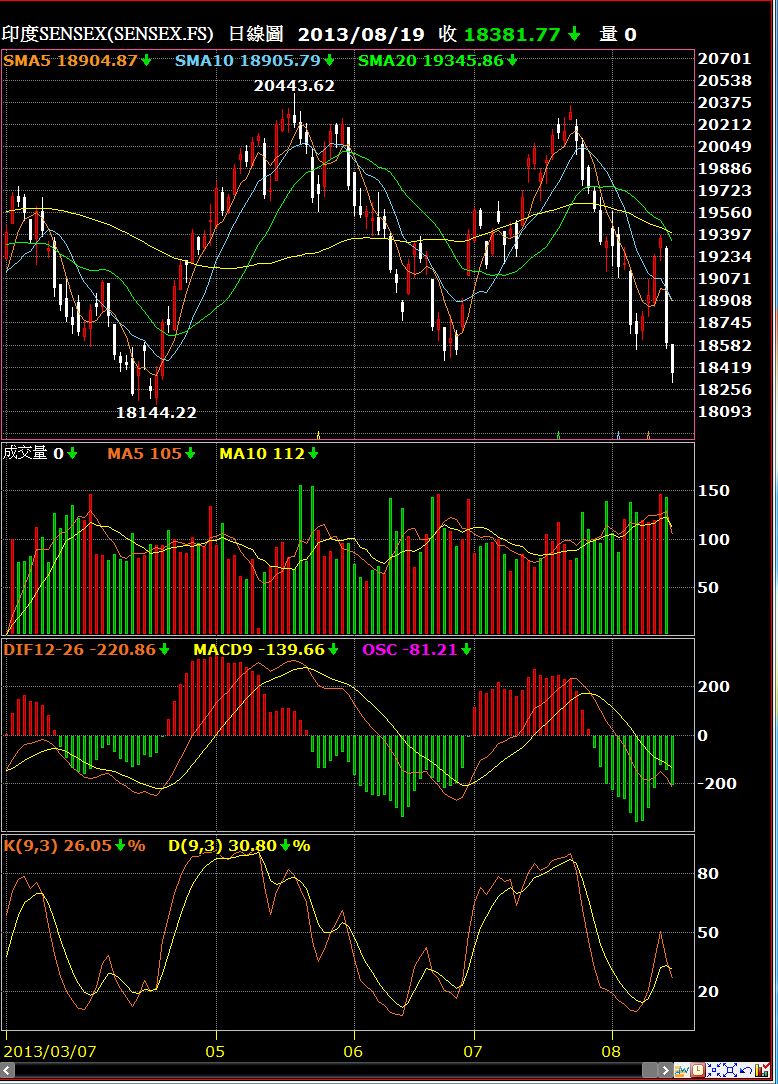Click the 150 volume axis value

coord(714,490)
